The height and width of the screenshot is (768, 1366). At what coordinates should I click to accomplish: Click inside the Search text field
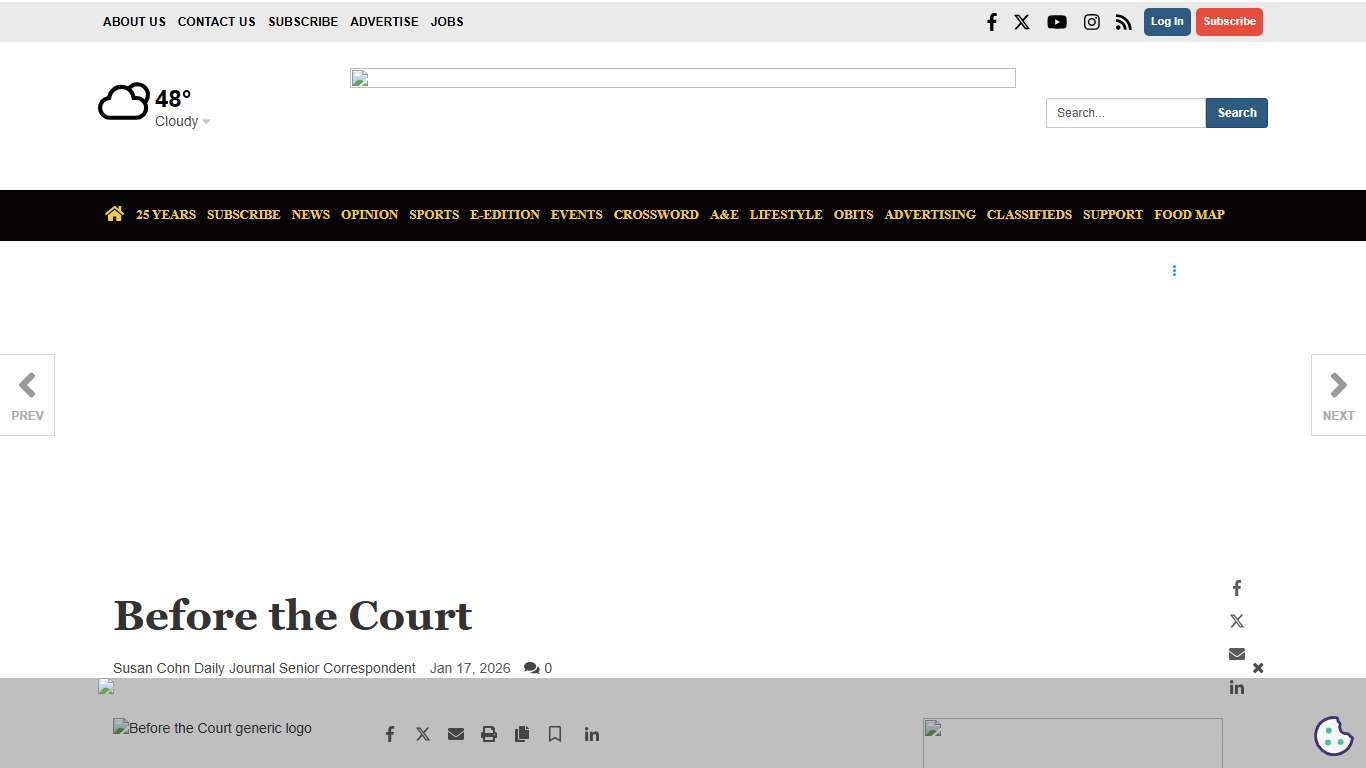1125,113
